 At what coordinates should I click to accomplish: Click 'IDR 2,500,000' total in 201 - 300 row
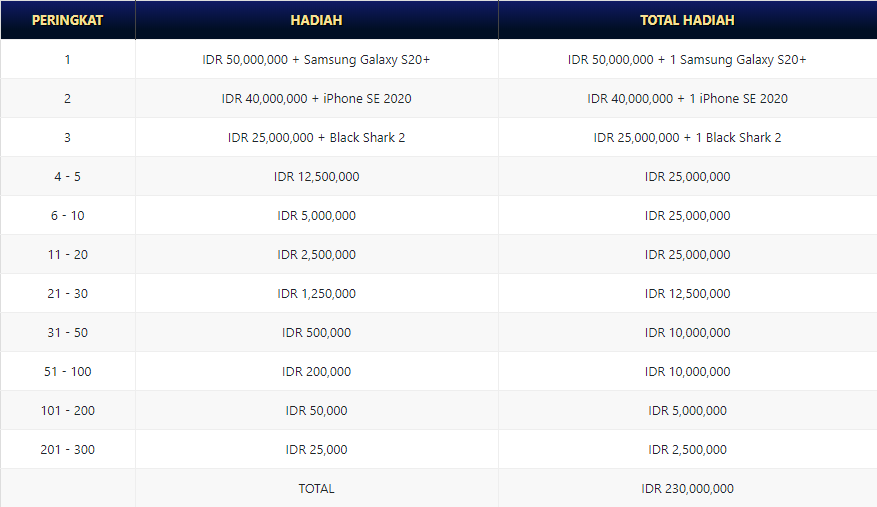click(687, 449)
